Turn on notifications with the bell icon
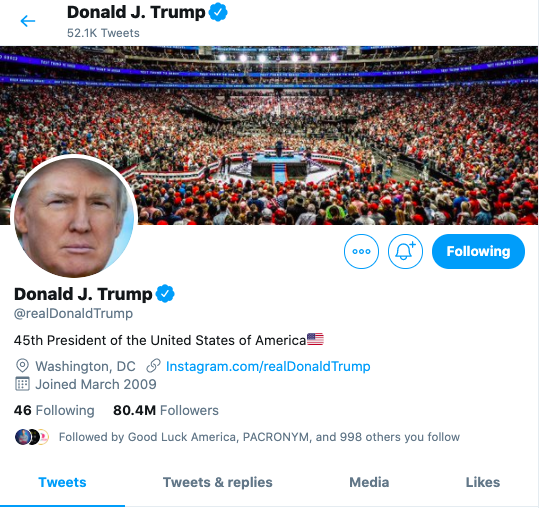The height and width of the screenshot is (508, 542). (405, 252)
